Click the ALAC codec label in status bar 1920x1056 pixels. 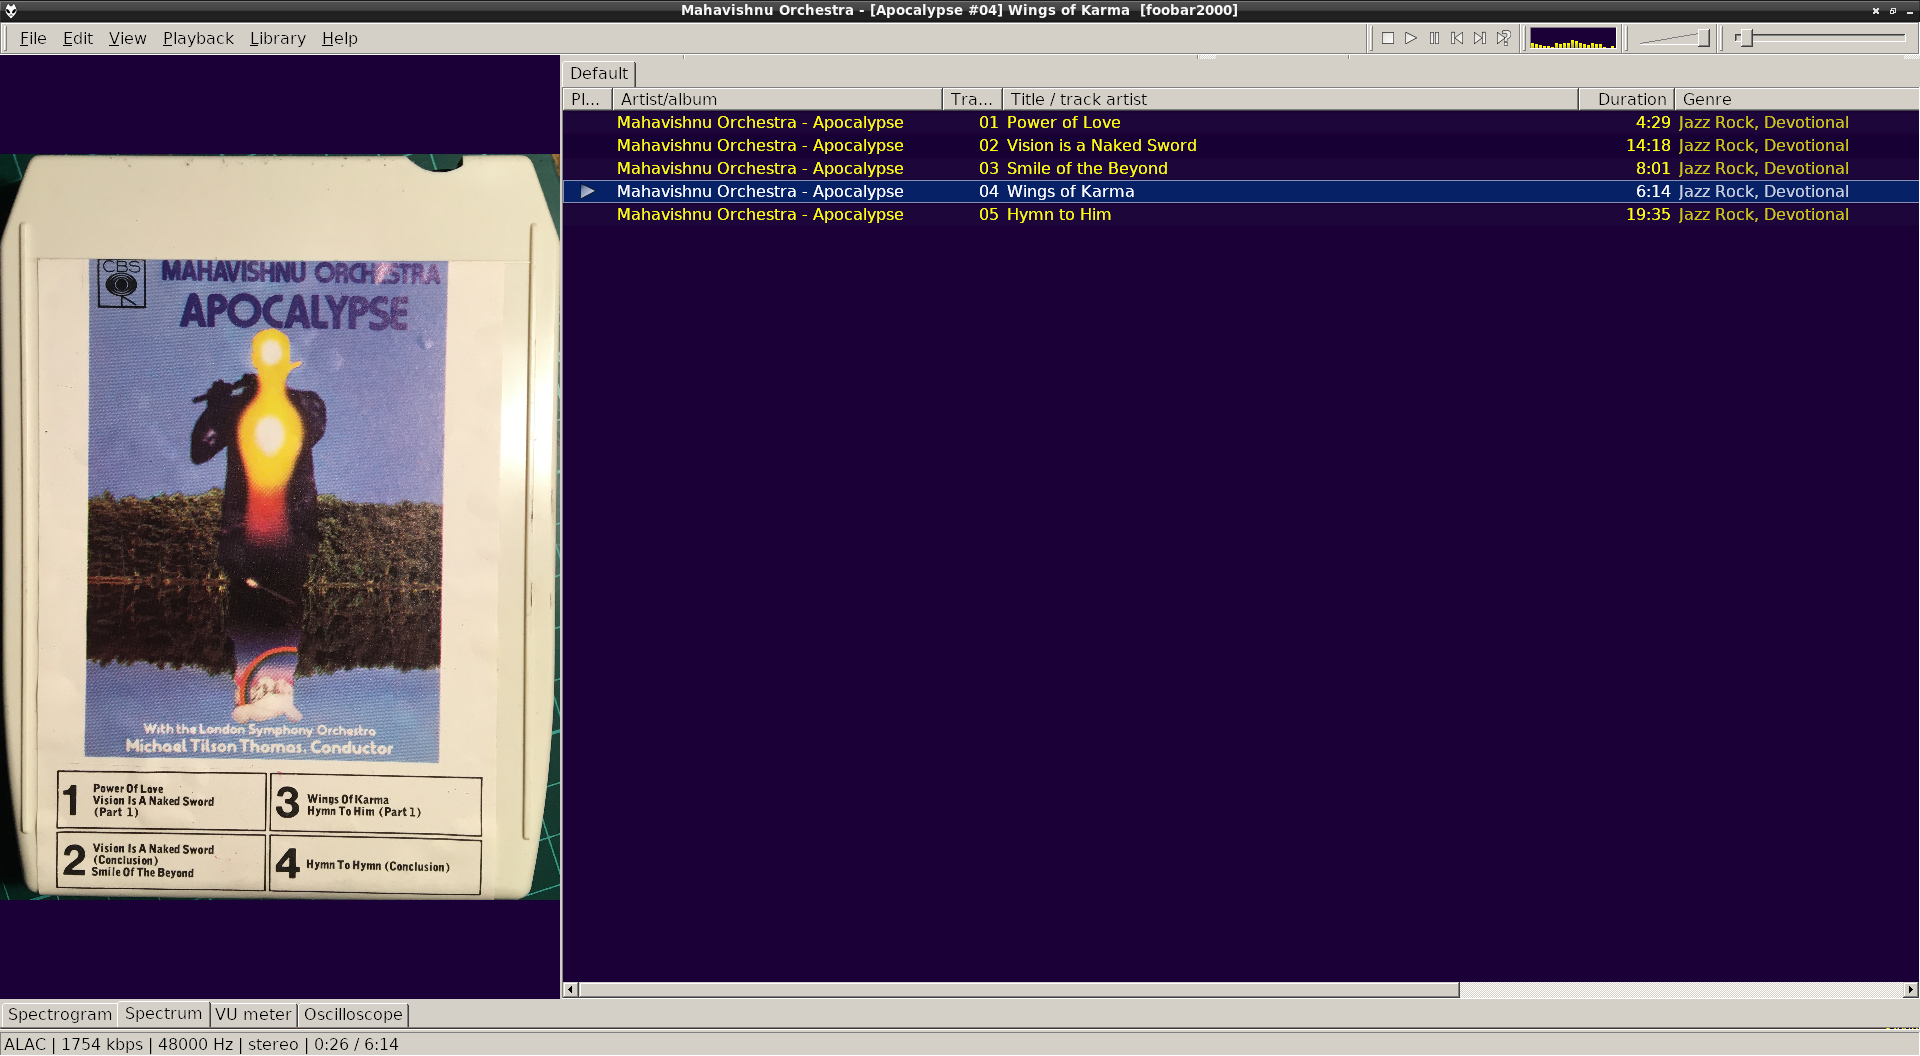[x=25, y=1044]
